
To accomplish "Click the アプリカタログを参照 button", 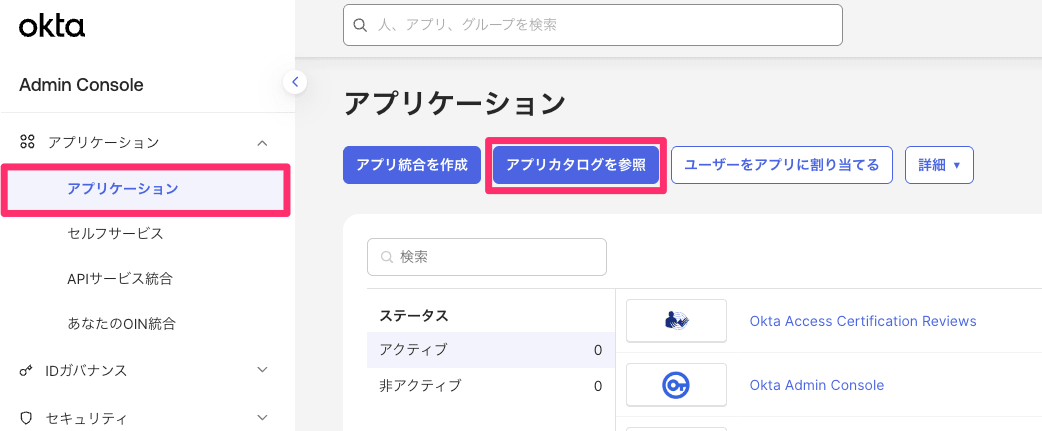I will (575, 165).
